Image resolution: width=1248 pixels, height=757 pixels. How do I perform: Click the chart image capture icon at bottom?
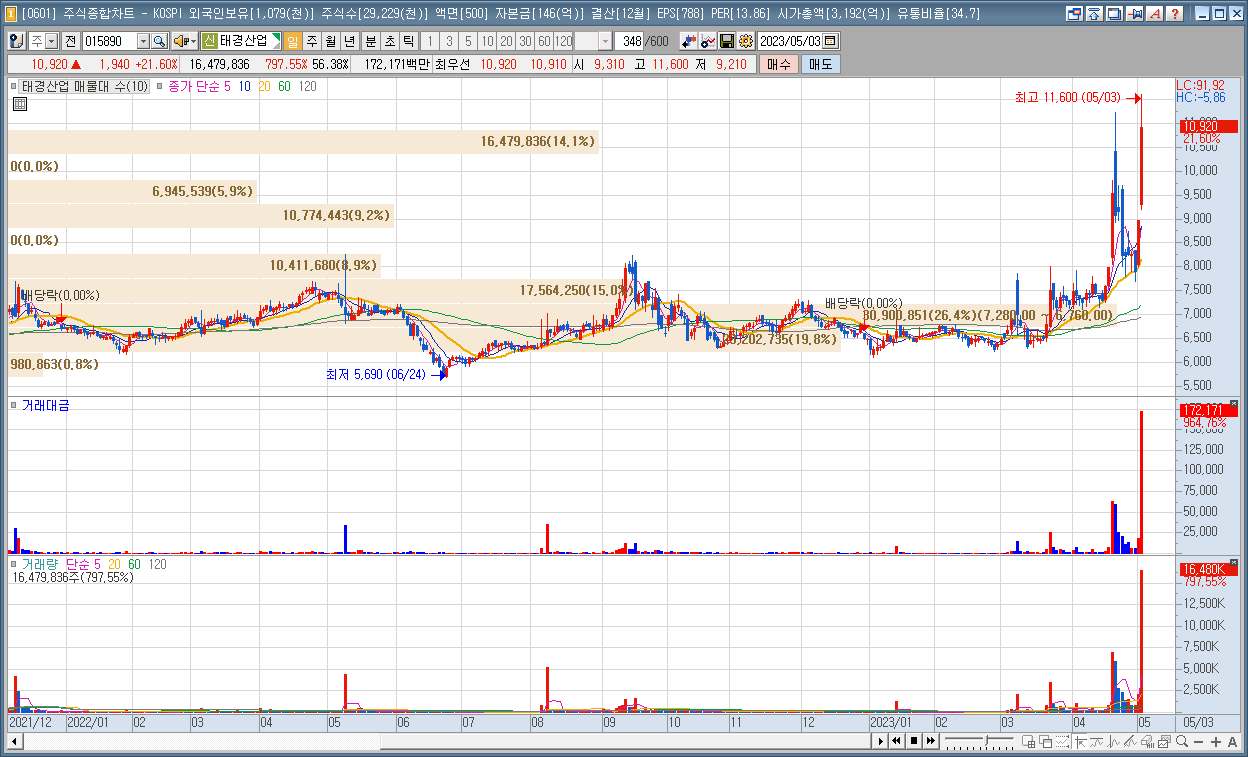click(1164, 741)
